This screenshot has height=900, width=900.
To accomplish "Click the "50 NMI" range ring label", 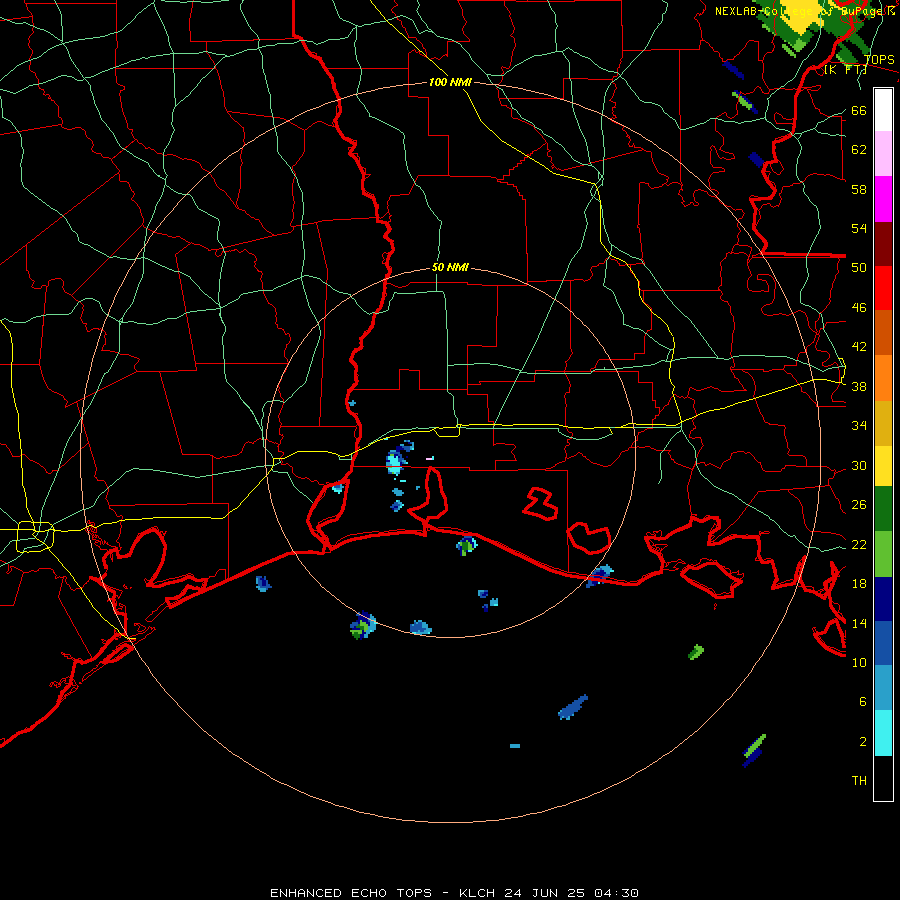I will click(x=450, y=267).
